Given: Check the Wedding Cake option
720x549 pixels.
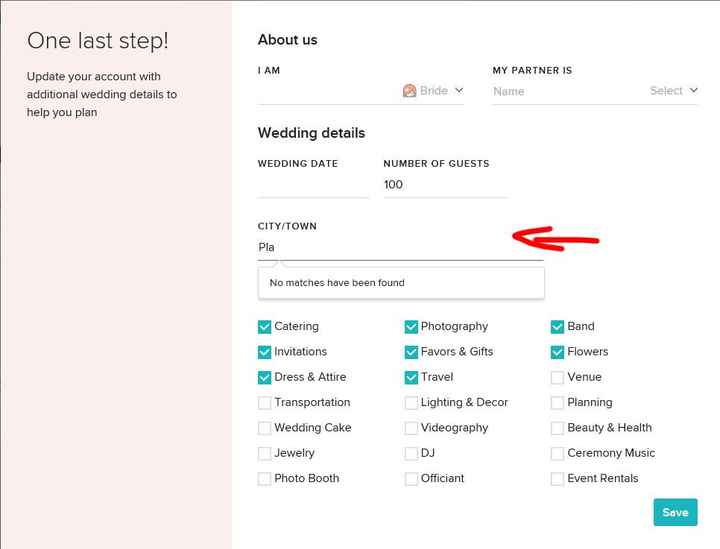Looking at the screenshot, I should pyautogui.click(x=265, y=428).
